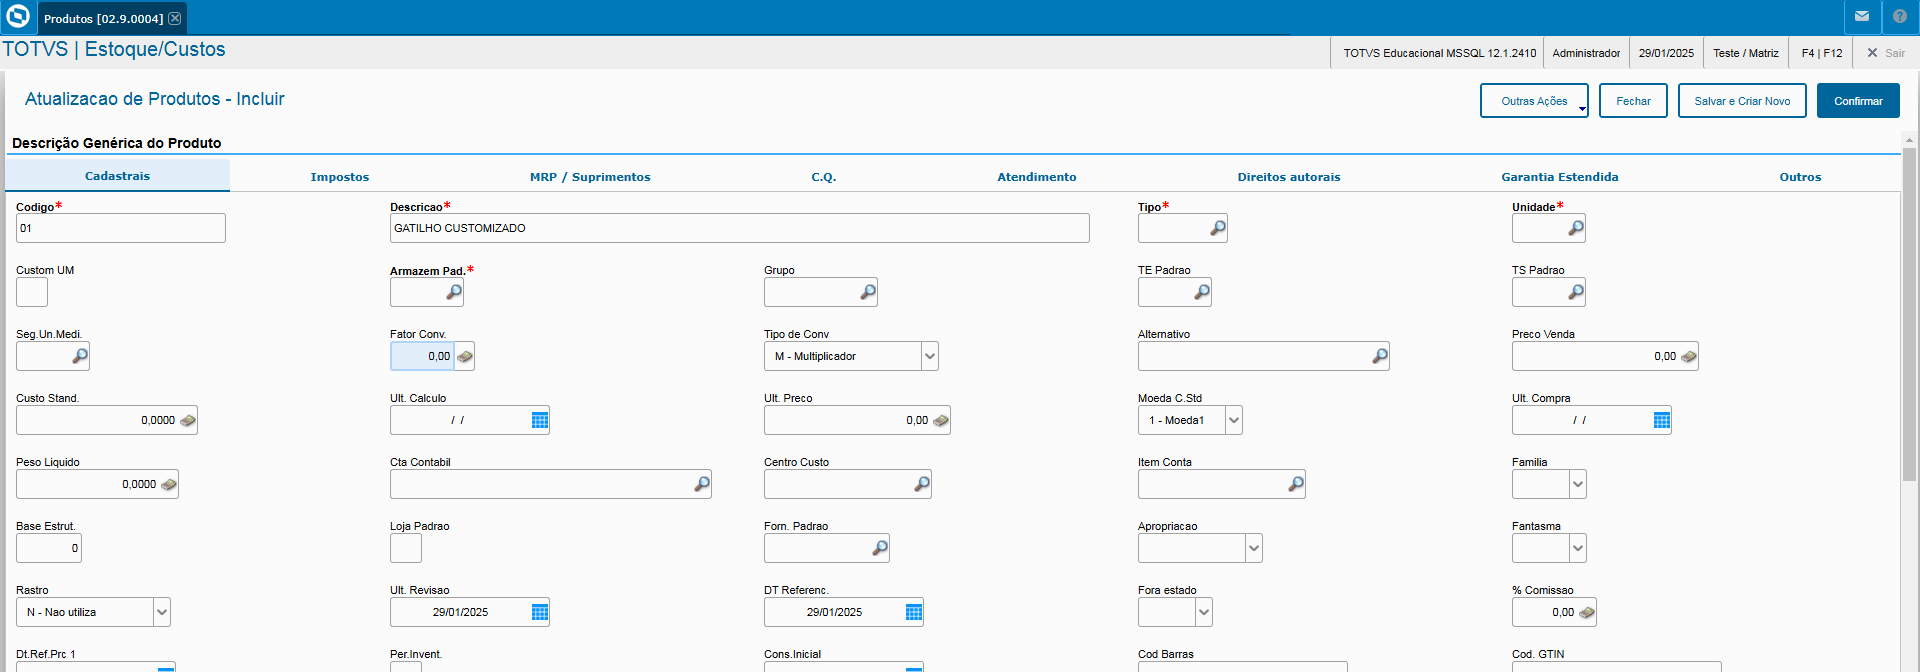Open the Forn. Padrao lookup magnifier
The image size is (1920, 672).
[x=880, y=548]
